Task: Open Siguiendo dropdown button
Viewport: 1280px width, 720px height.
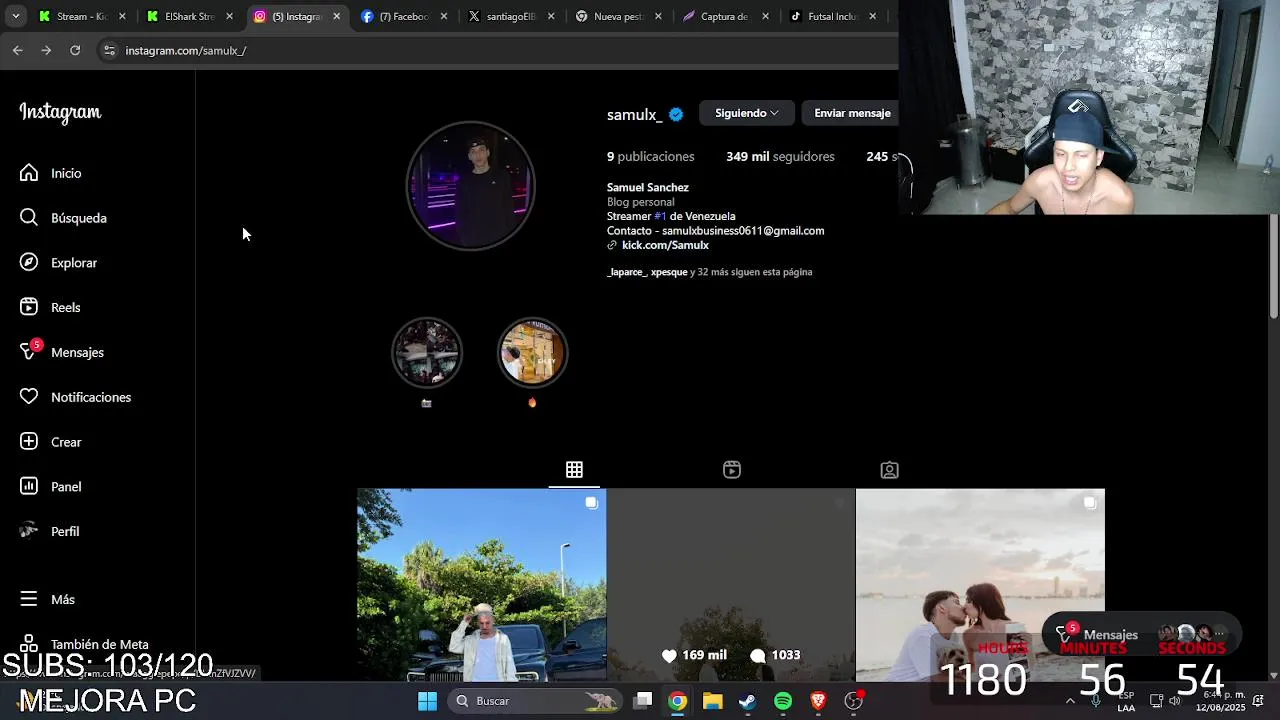Action: (746, 113)
